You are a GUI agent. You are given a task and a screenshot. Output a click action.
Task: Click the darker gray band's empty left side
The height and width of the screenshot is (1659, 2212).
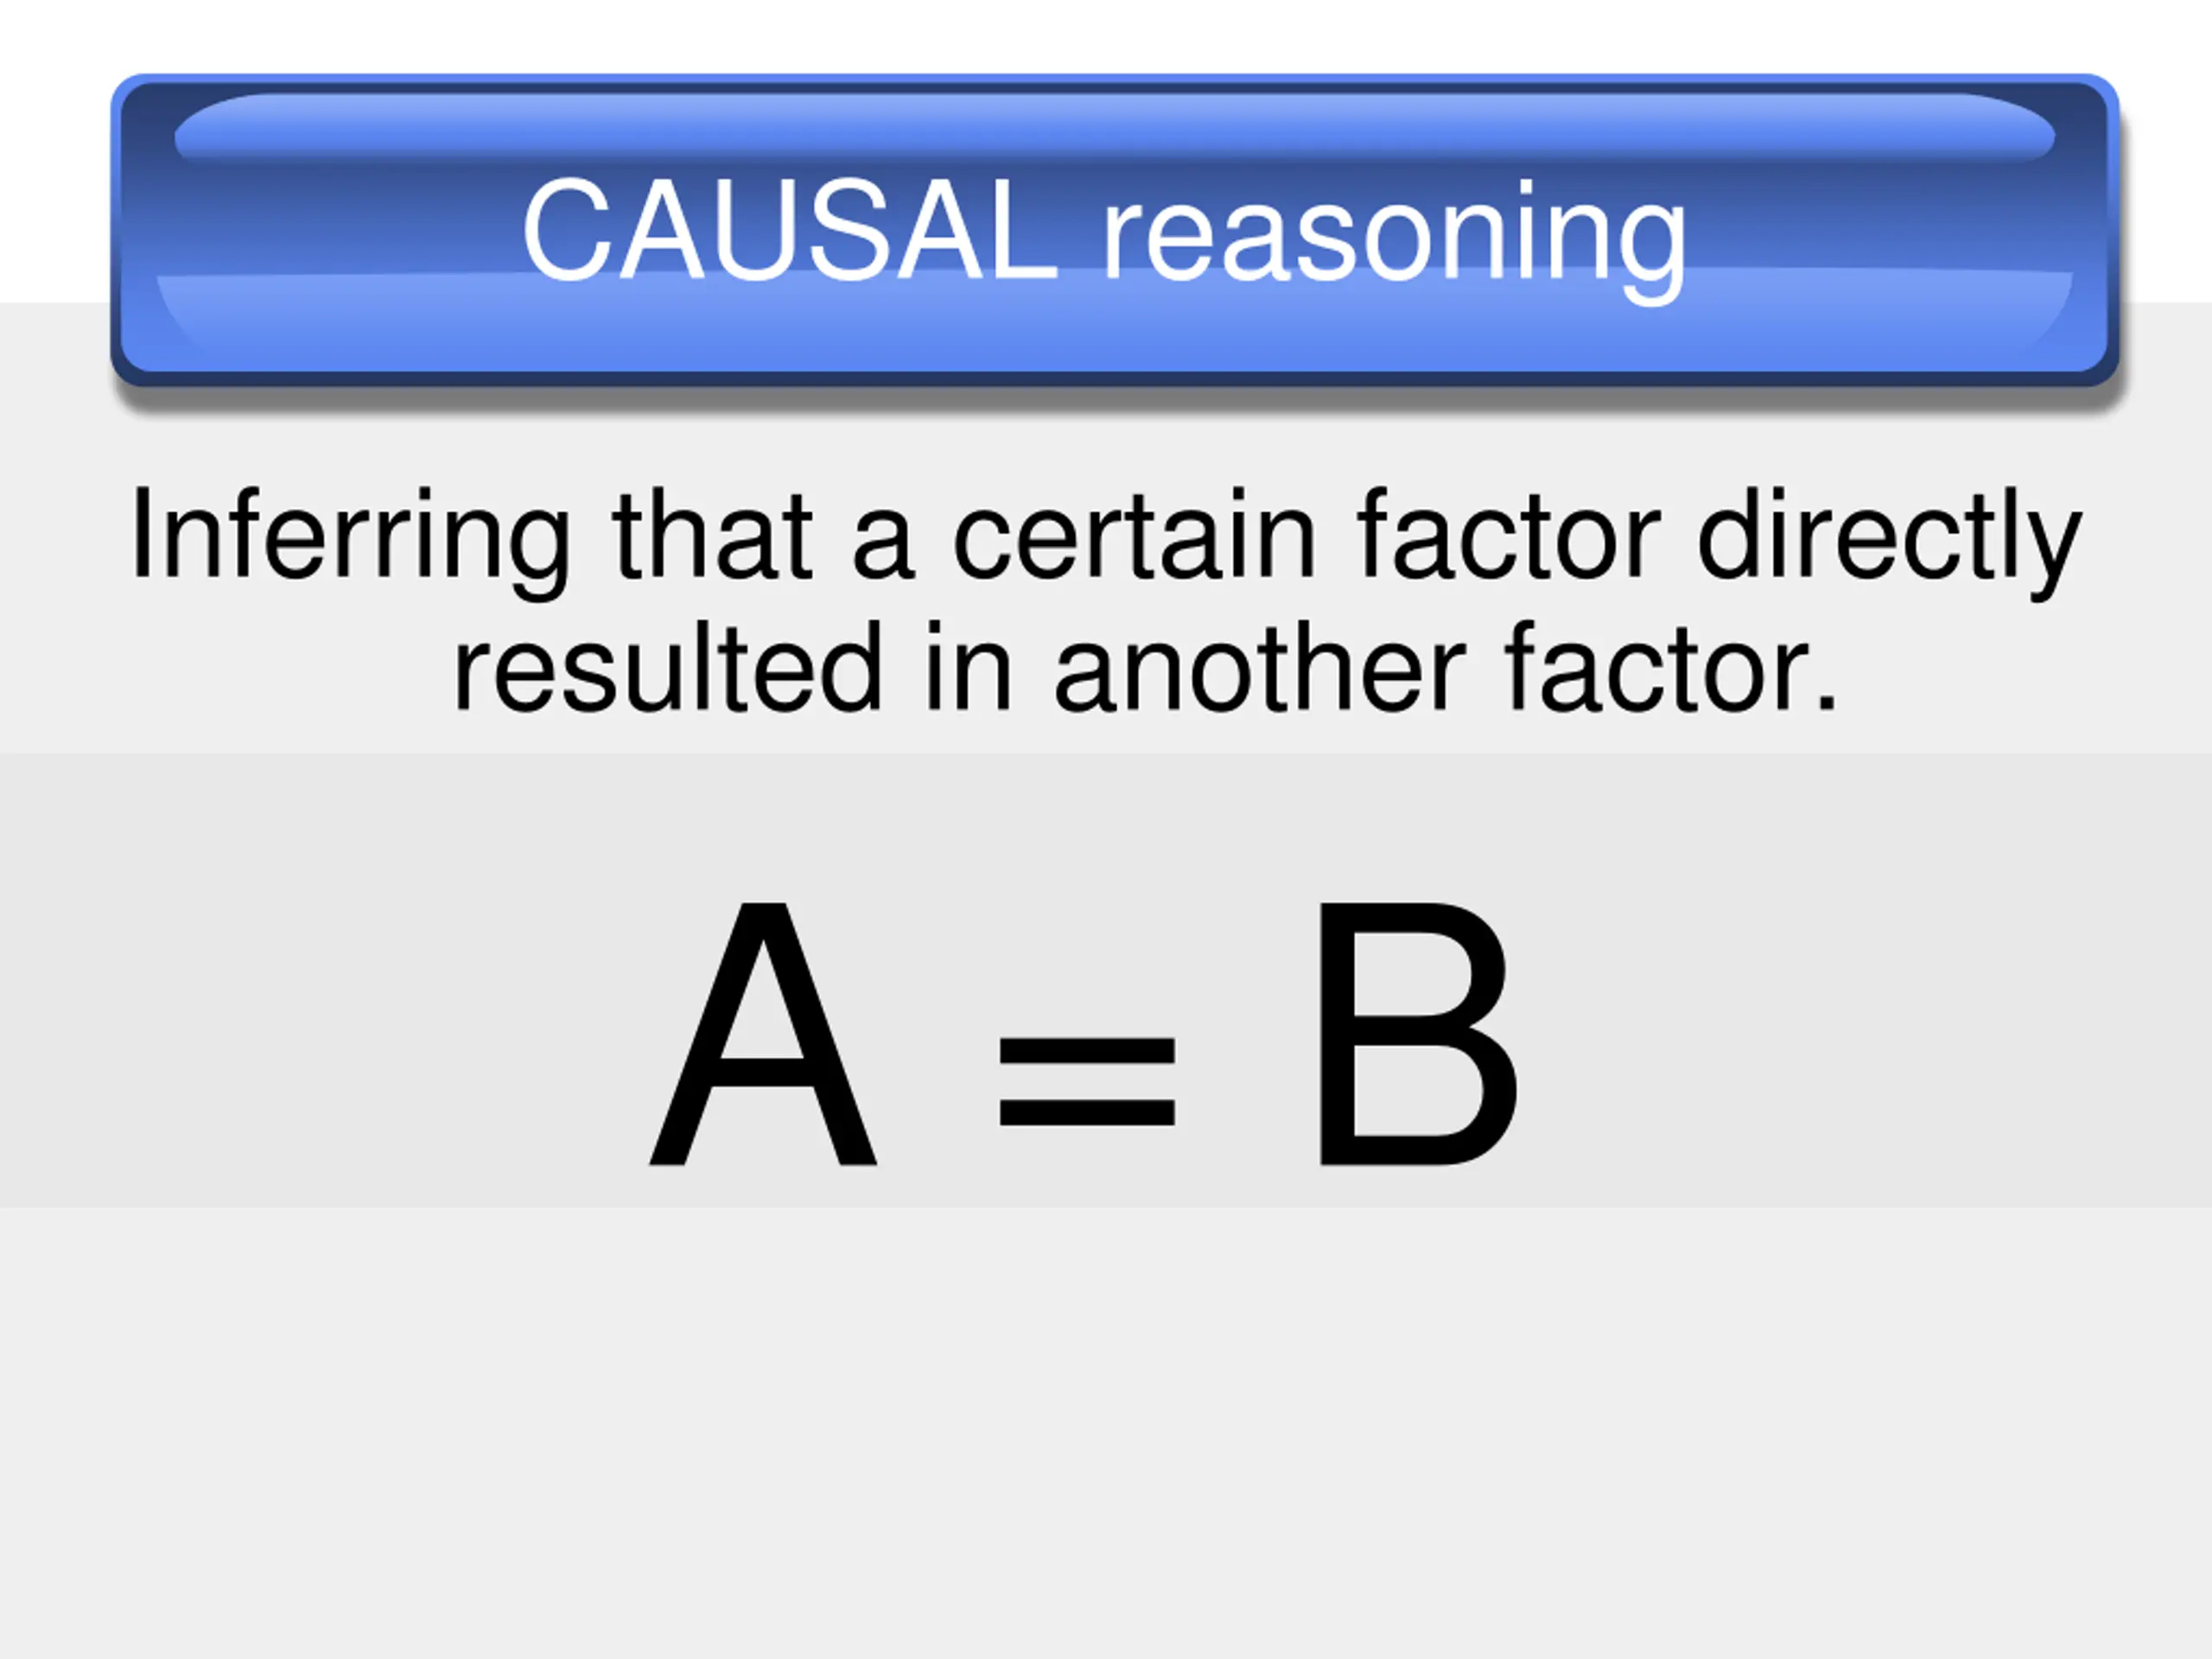(300, 980)
